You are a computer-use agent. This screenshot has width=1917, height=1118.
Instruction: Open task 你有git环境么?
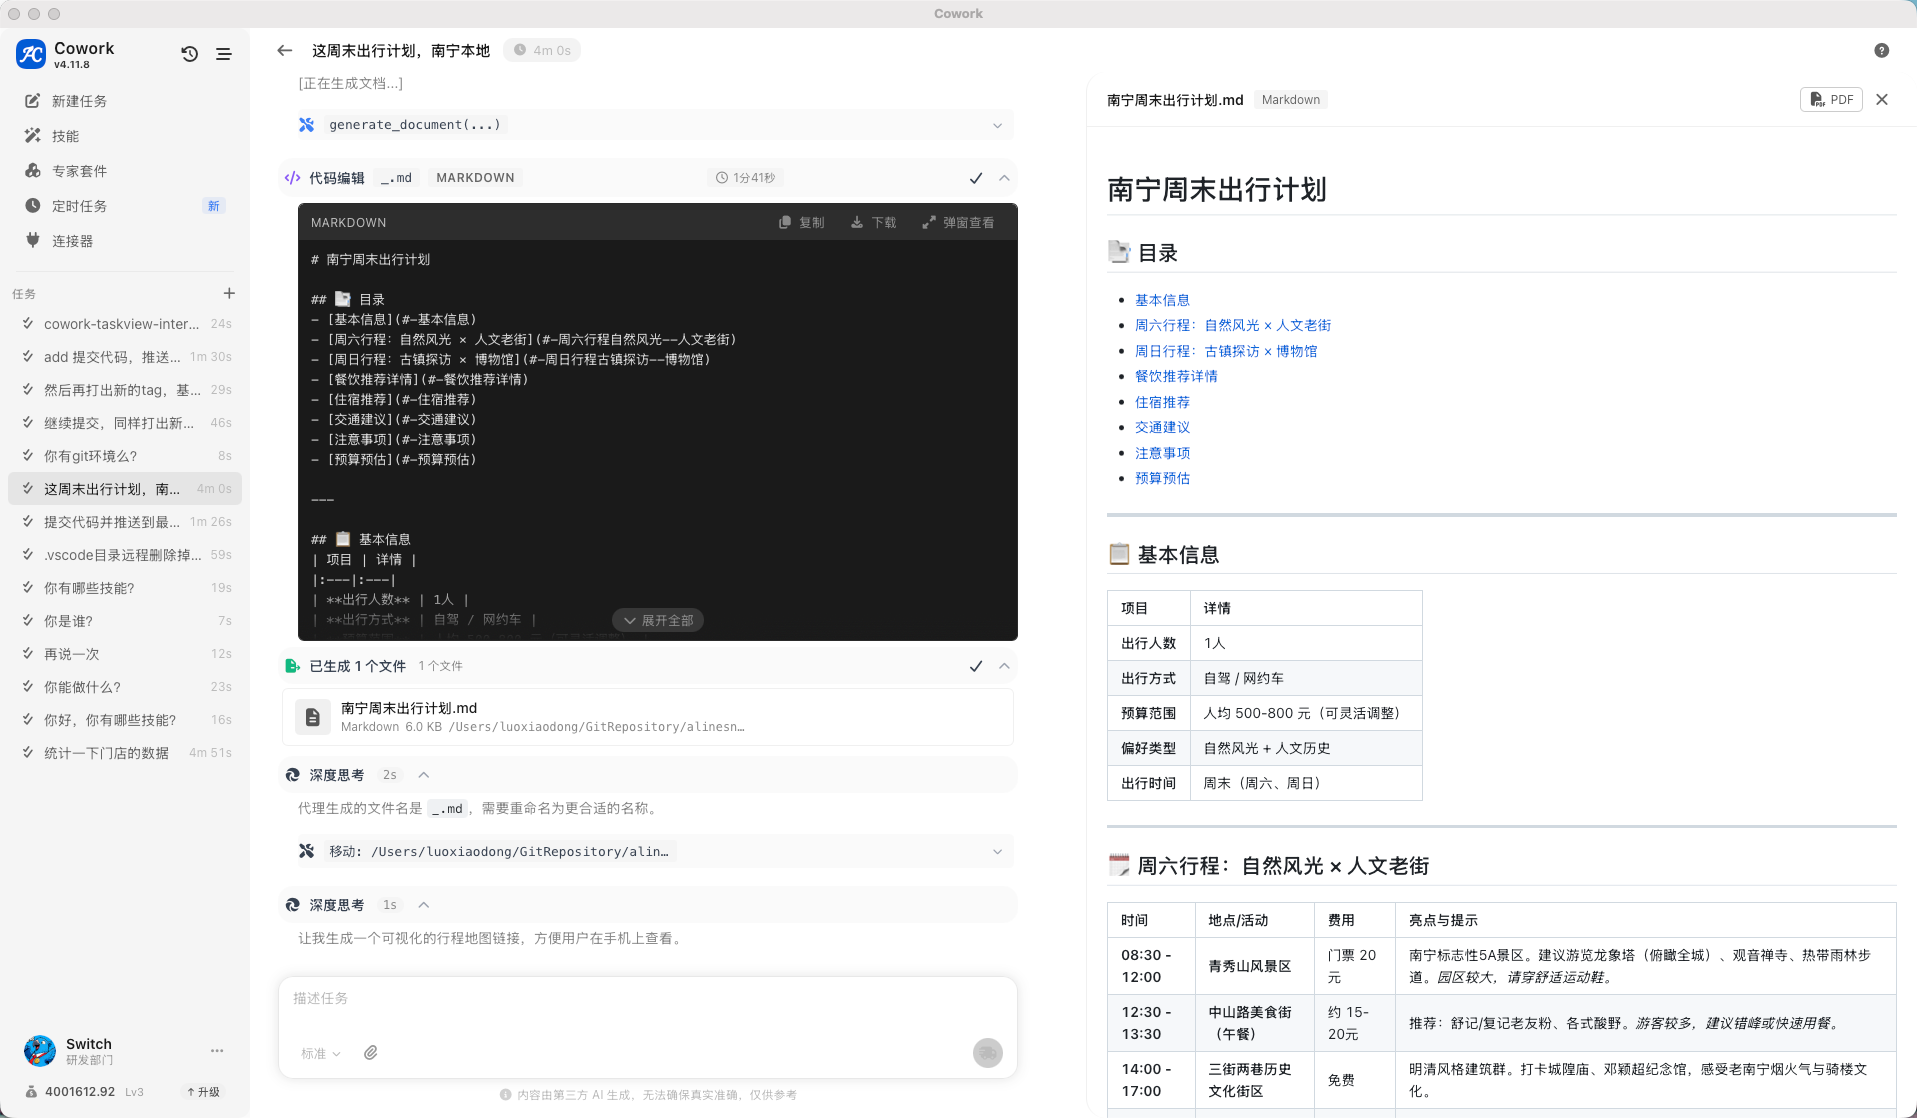[125, 456]
